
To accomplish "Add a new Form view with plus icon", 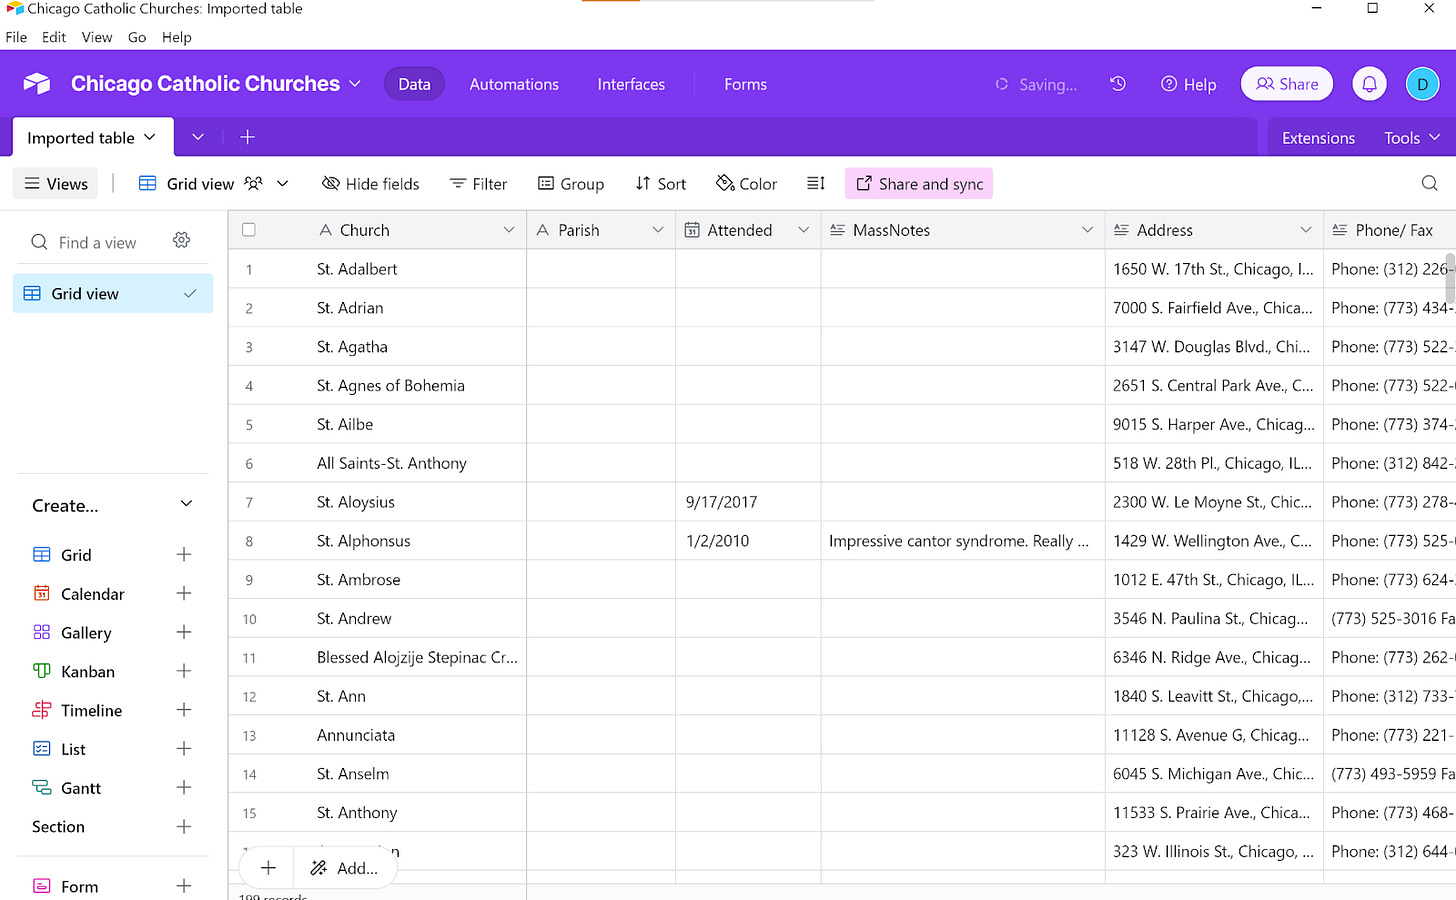I will [184, 886].
